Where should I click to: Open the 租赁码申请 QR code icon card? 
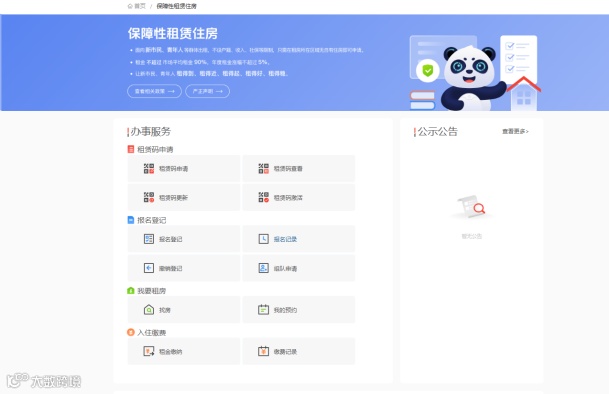pos(184,169)
